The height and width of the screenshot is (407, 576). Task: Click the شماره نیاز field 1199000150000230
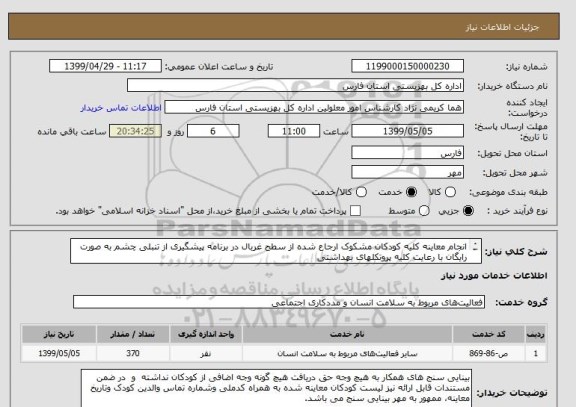pyautogui.click(x=407, y=66)
